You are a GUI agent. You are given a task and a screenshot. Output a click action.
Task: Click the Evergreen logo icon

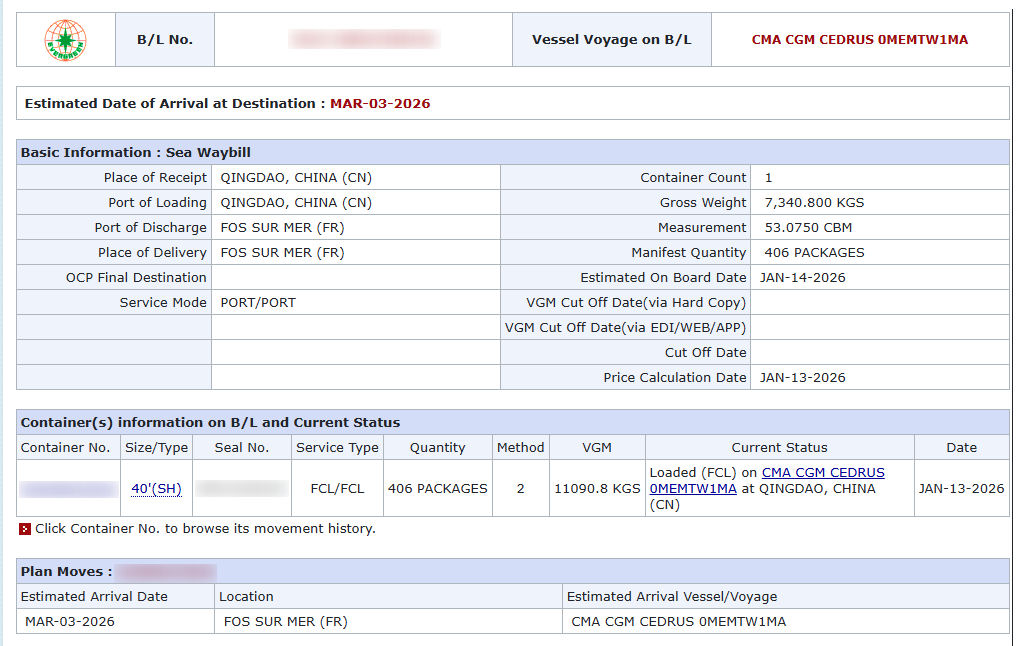tap(66, 40)
